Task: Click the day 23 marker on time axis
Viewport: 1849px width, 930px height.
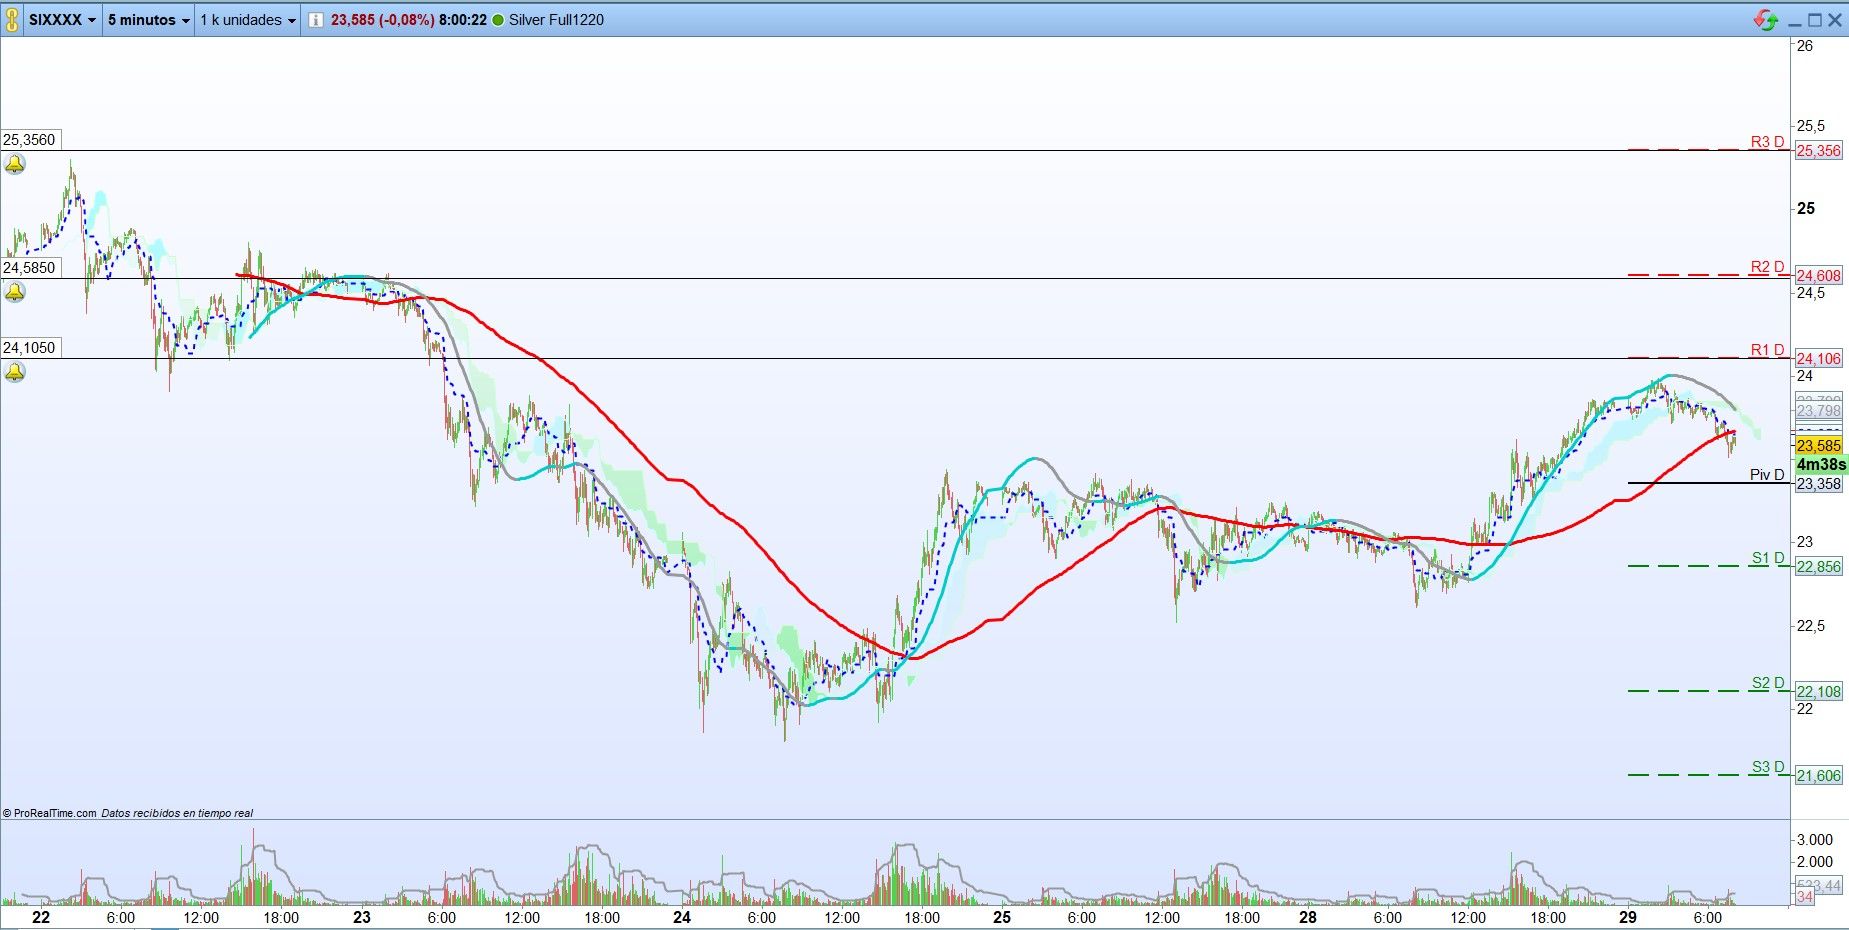Action: [x=361, y=917]
